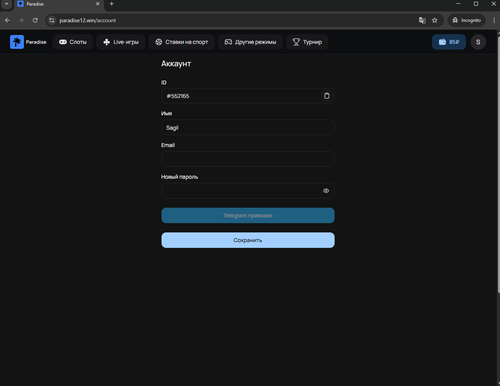Viewport: 500px width, 386px height.
Task: Click the Live-игры clover icon
Action: point(106,42)
